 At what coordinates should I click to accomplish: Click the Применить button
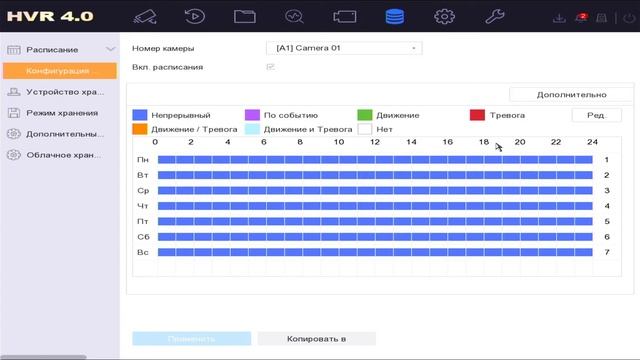tap(191, 339)
